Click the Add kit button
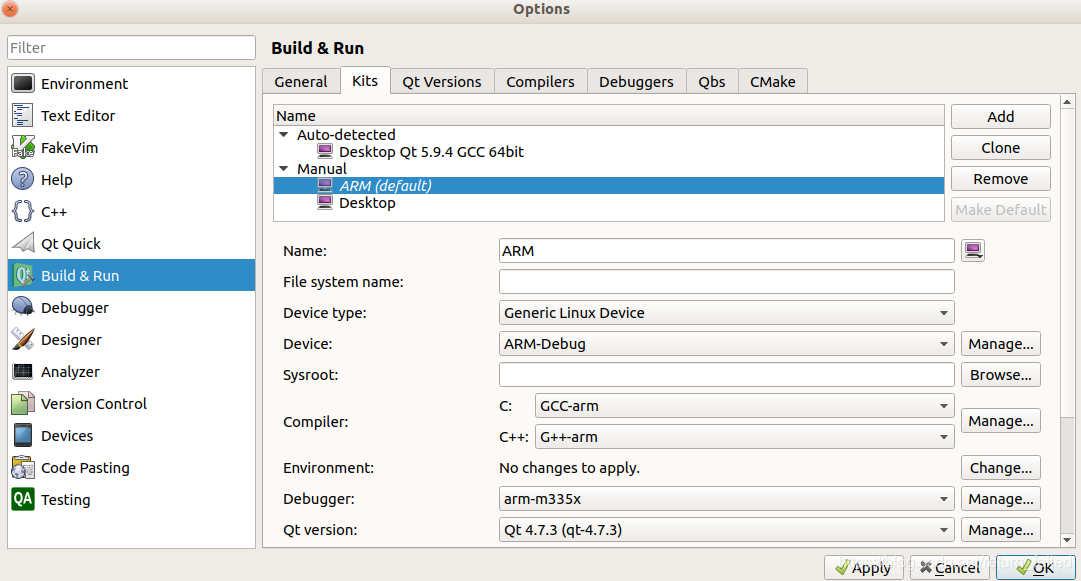 tap(1000, 116)
